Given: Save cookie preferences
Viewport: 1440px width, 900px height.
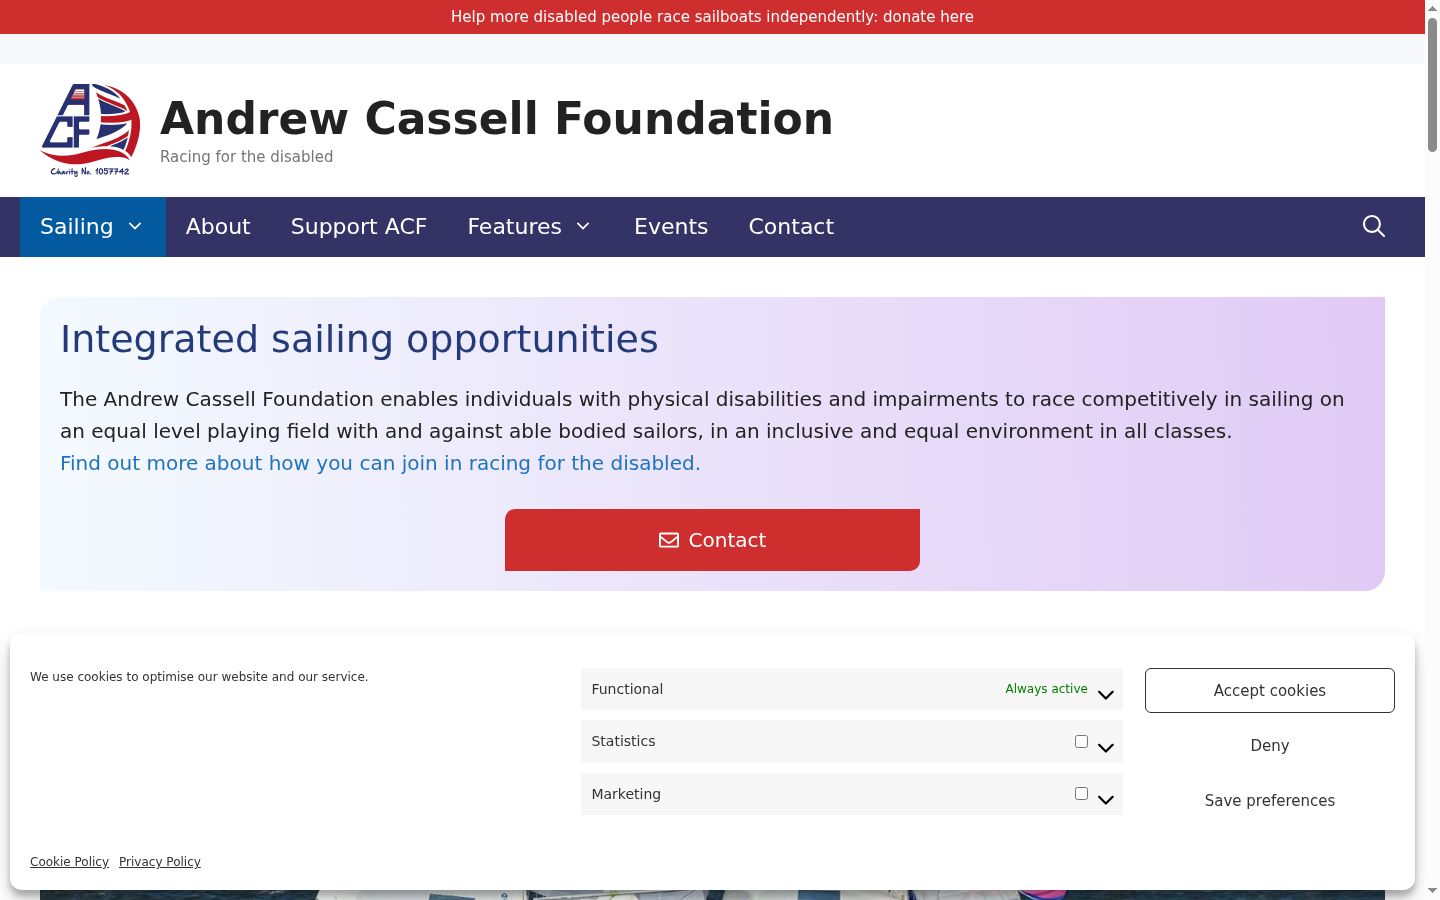Looking at the screenshot, I should click(x=1270, y=800).
